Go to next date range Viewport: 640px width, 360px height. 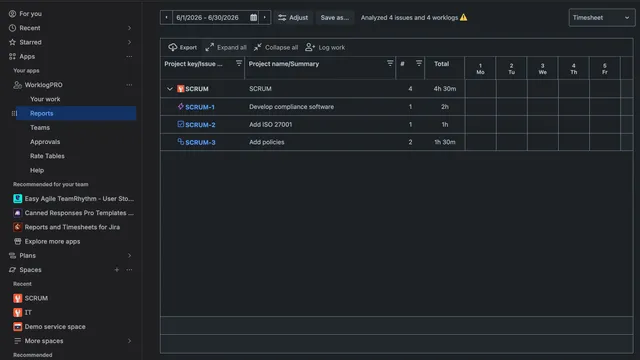(264, 18)
